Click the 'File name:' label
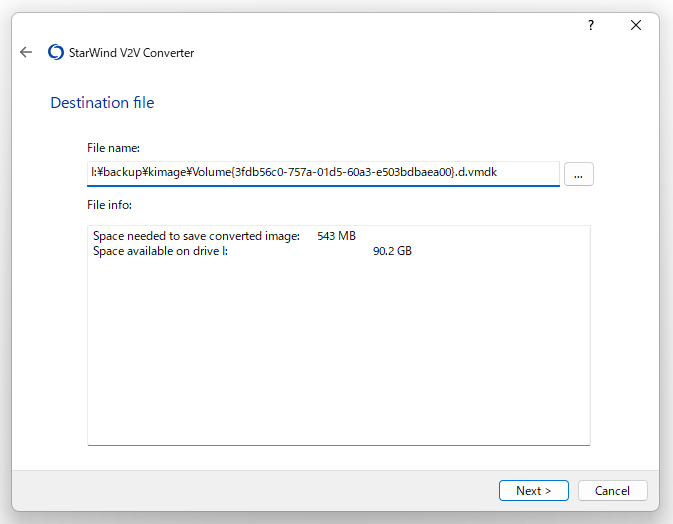 click(113, 148)
